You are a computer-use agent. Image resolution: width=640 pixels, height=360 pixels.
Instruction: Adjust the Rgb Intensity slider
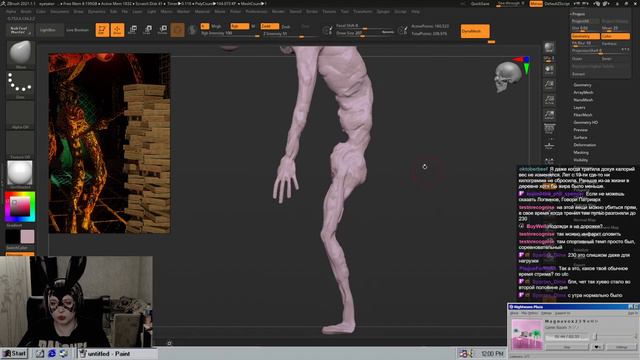pyautogui.click(x=230, y=33)
